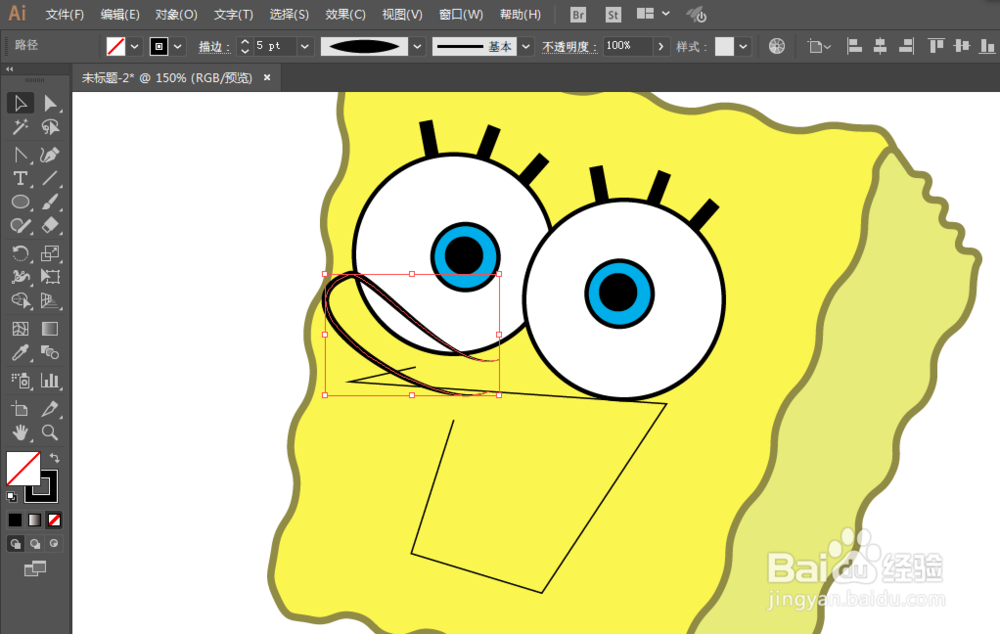Select the Slice tool
Viewport: 1000px width, 634px height.
tap(50, 409)
